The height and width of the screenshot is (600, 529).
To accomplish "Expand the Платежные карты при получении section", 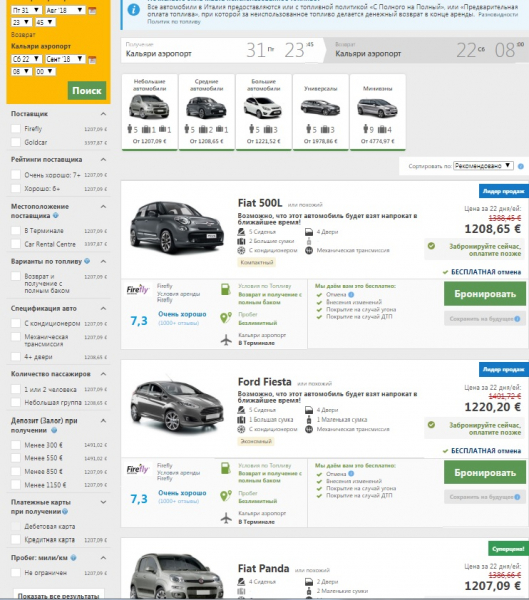I will [103, 502].
